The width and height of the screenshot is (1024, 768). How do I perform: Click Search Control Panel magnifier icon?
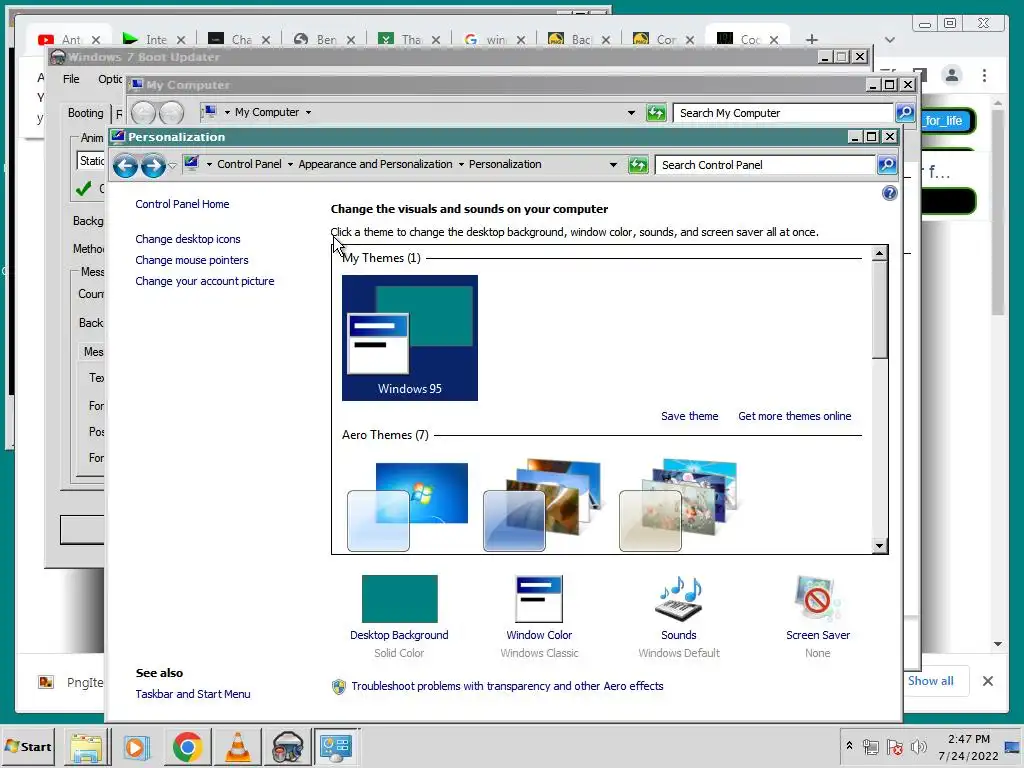tap(886, 165)
